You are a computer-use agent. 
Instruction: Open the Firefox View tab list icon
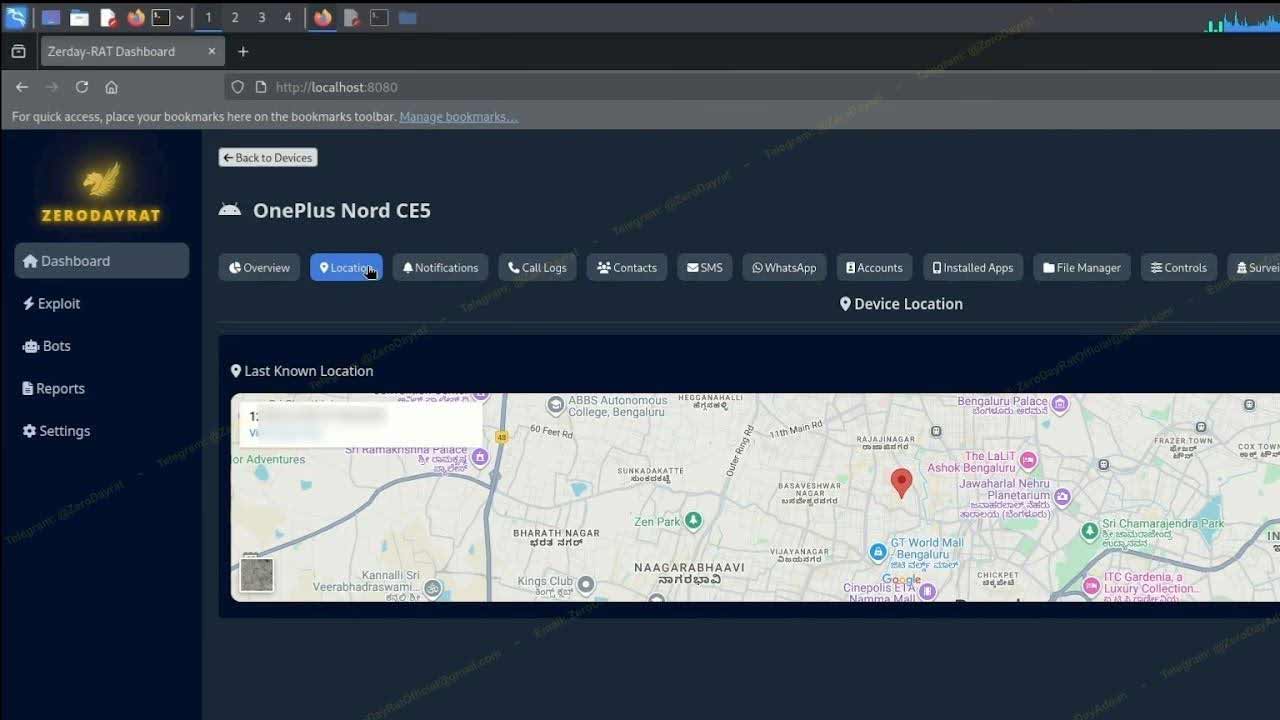[x=18, y=51]
